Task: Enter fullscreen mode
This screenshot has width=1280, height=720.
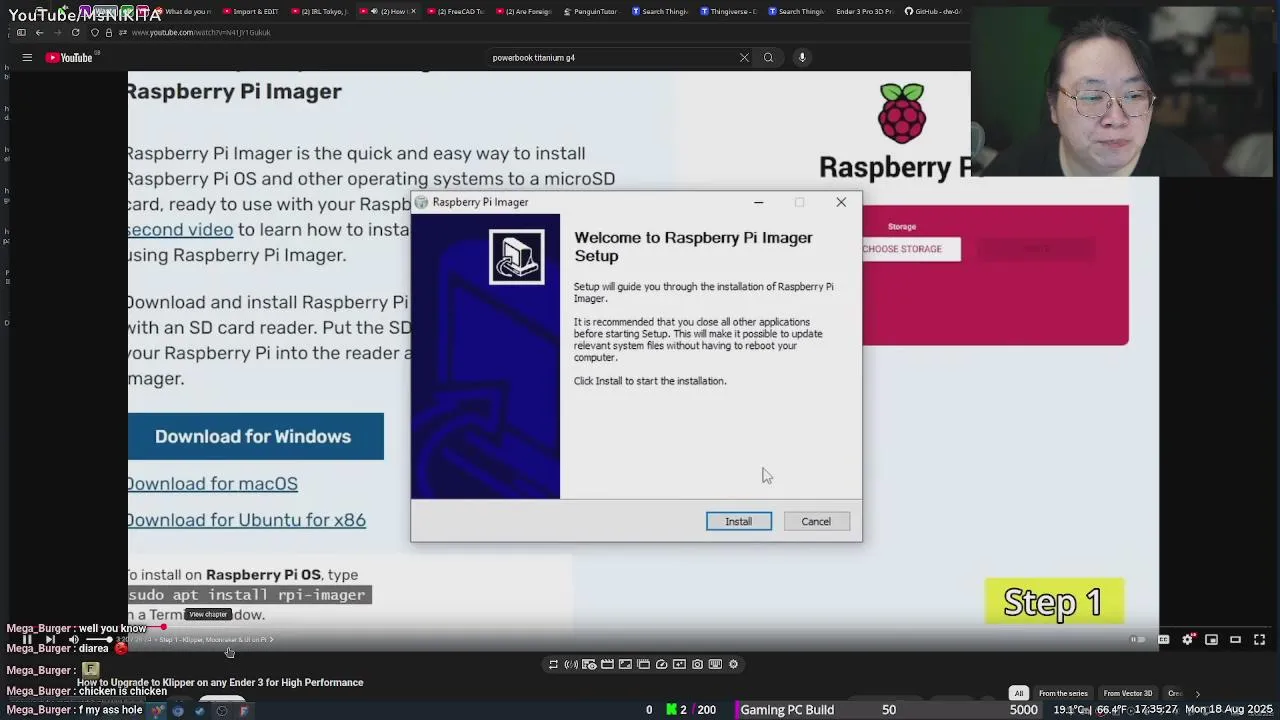Action: [1260, 640]
